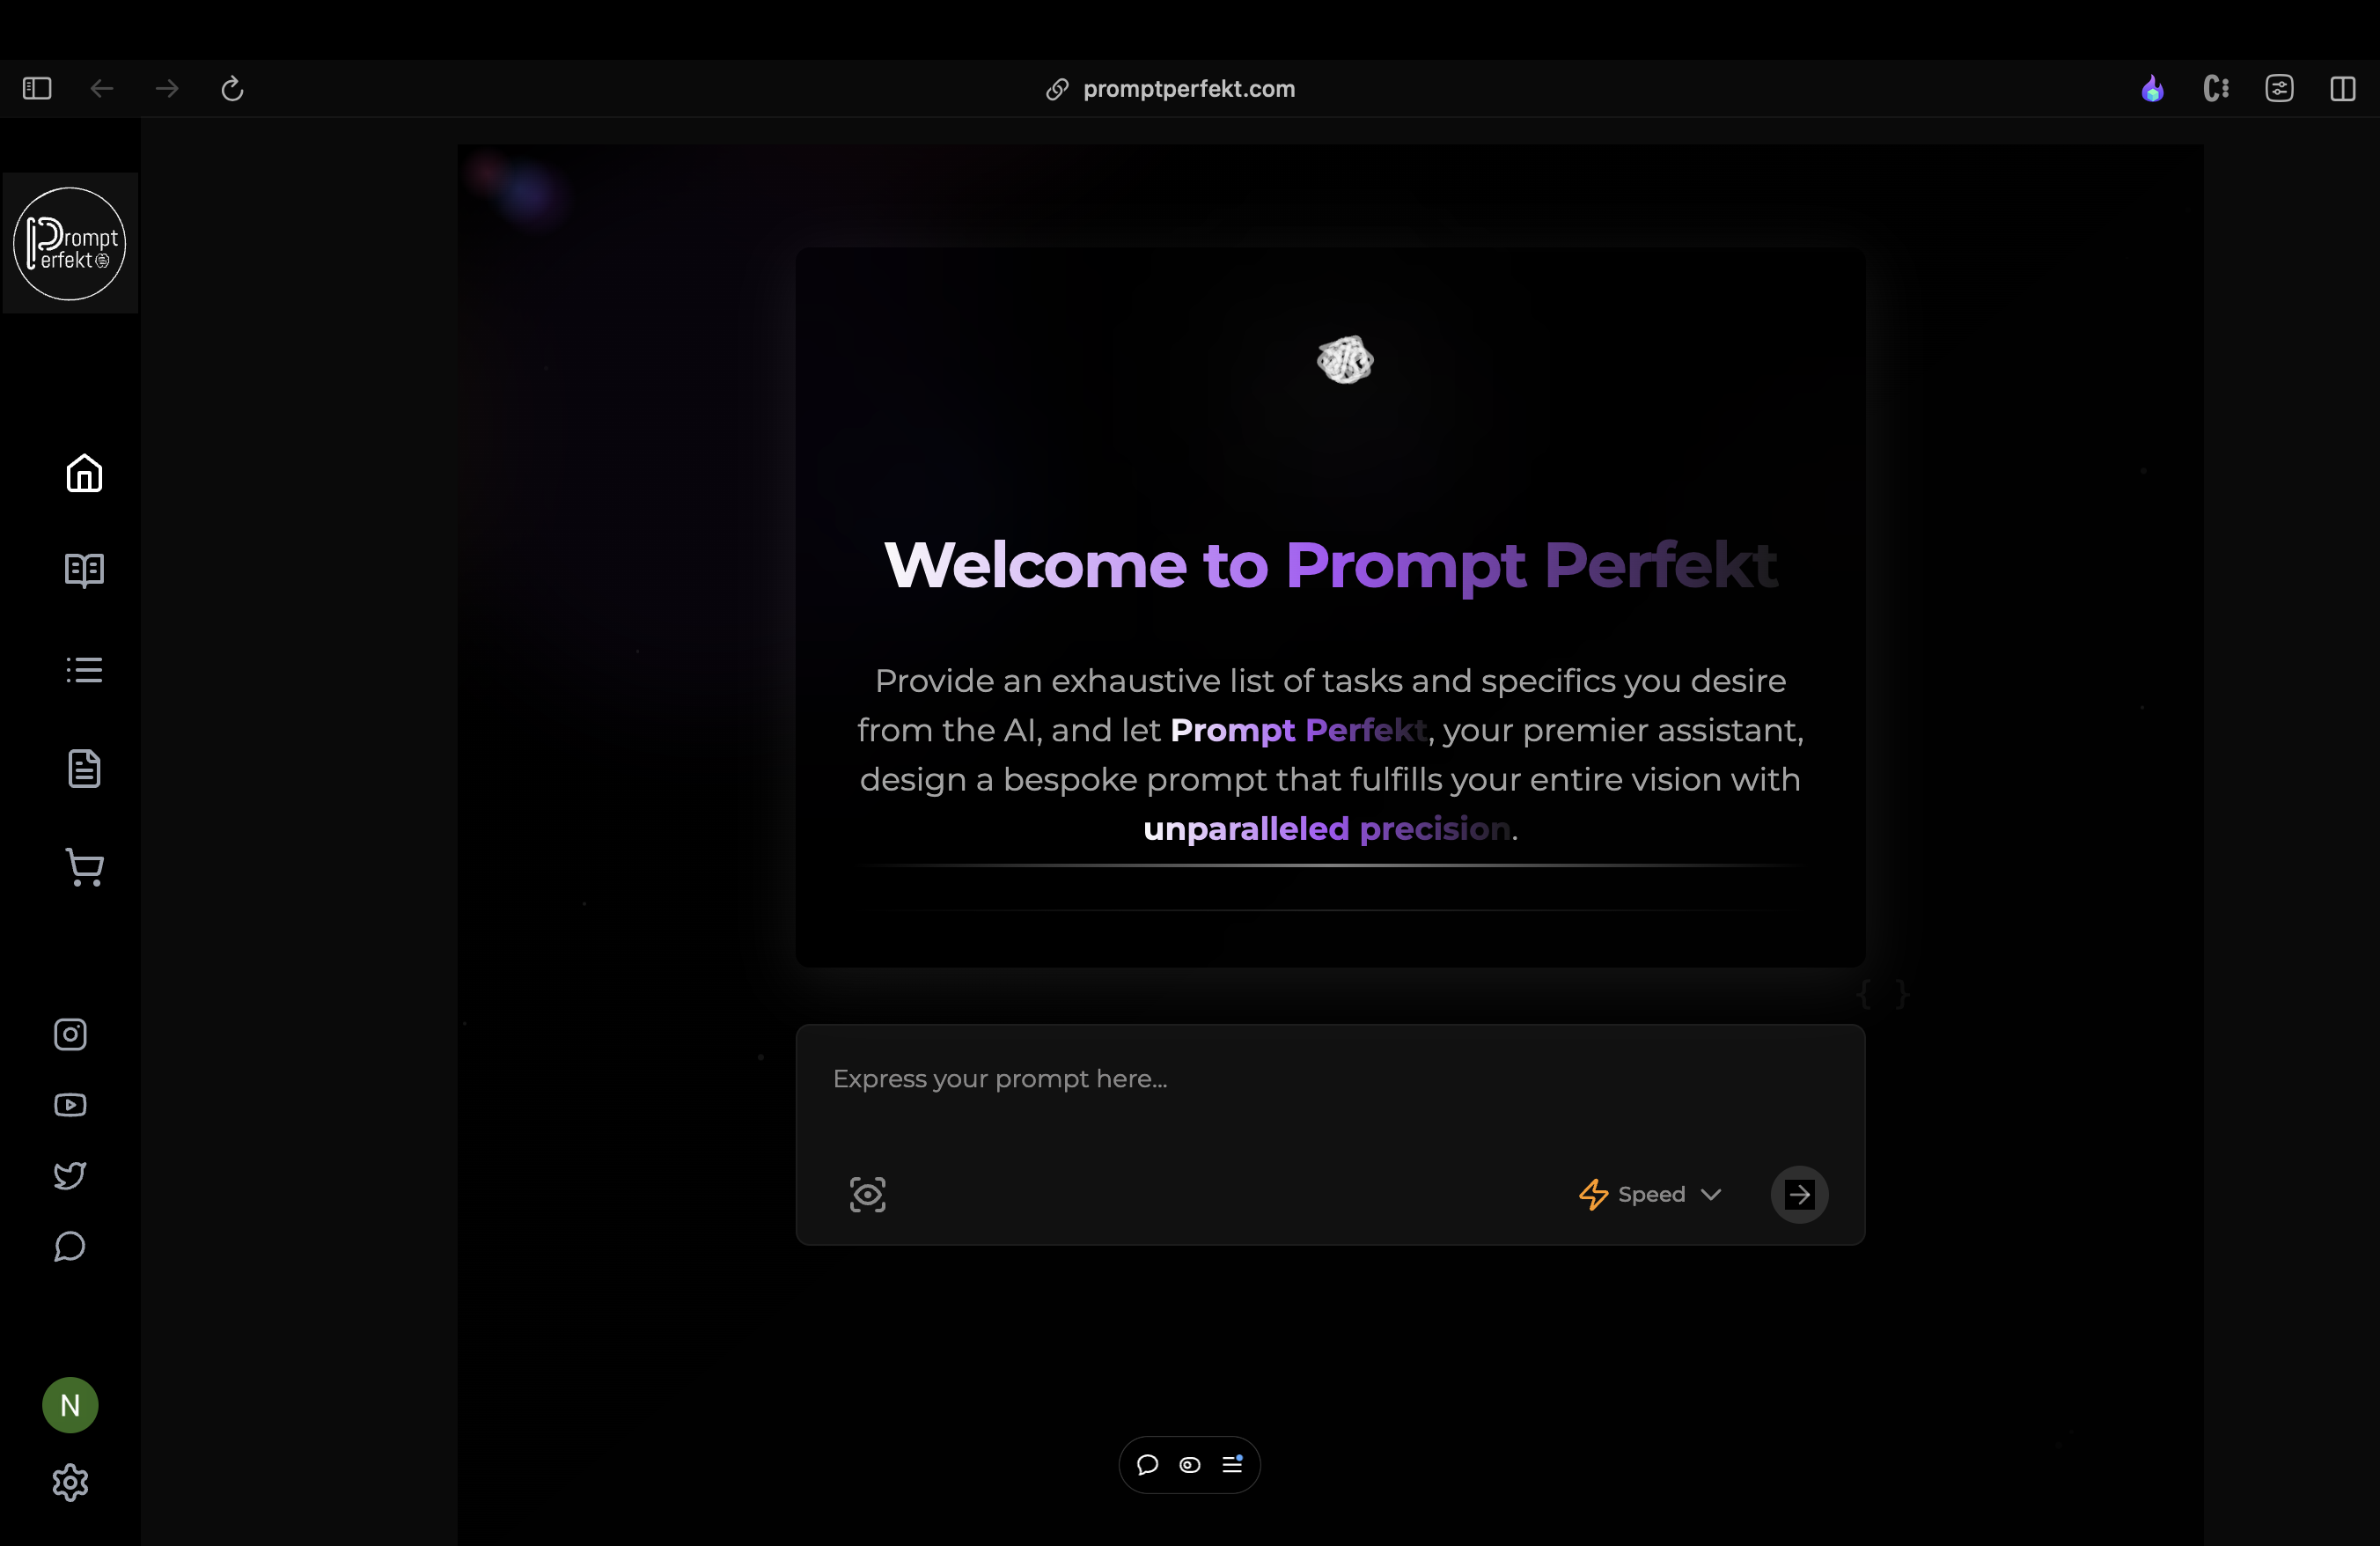Visit the Instagram link icon
This screenshot has height=1546, width=2380.
pyautogui.click(x=70, y=1034)
